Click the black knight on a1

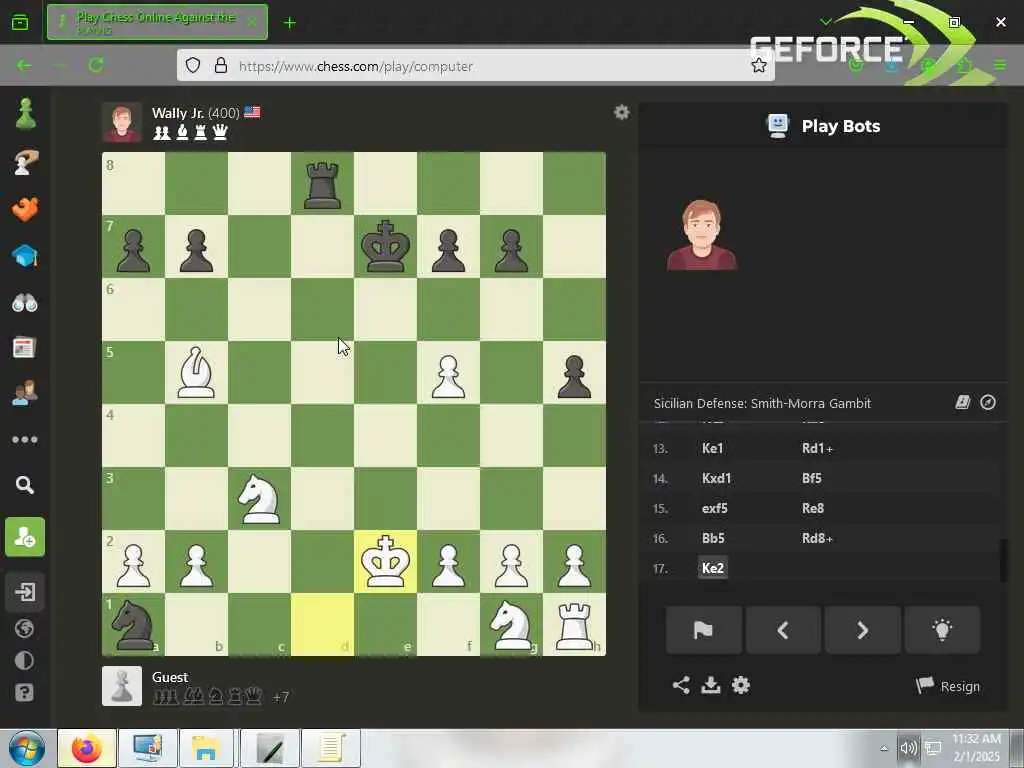(x=133, y=625)
